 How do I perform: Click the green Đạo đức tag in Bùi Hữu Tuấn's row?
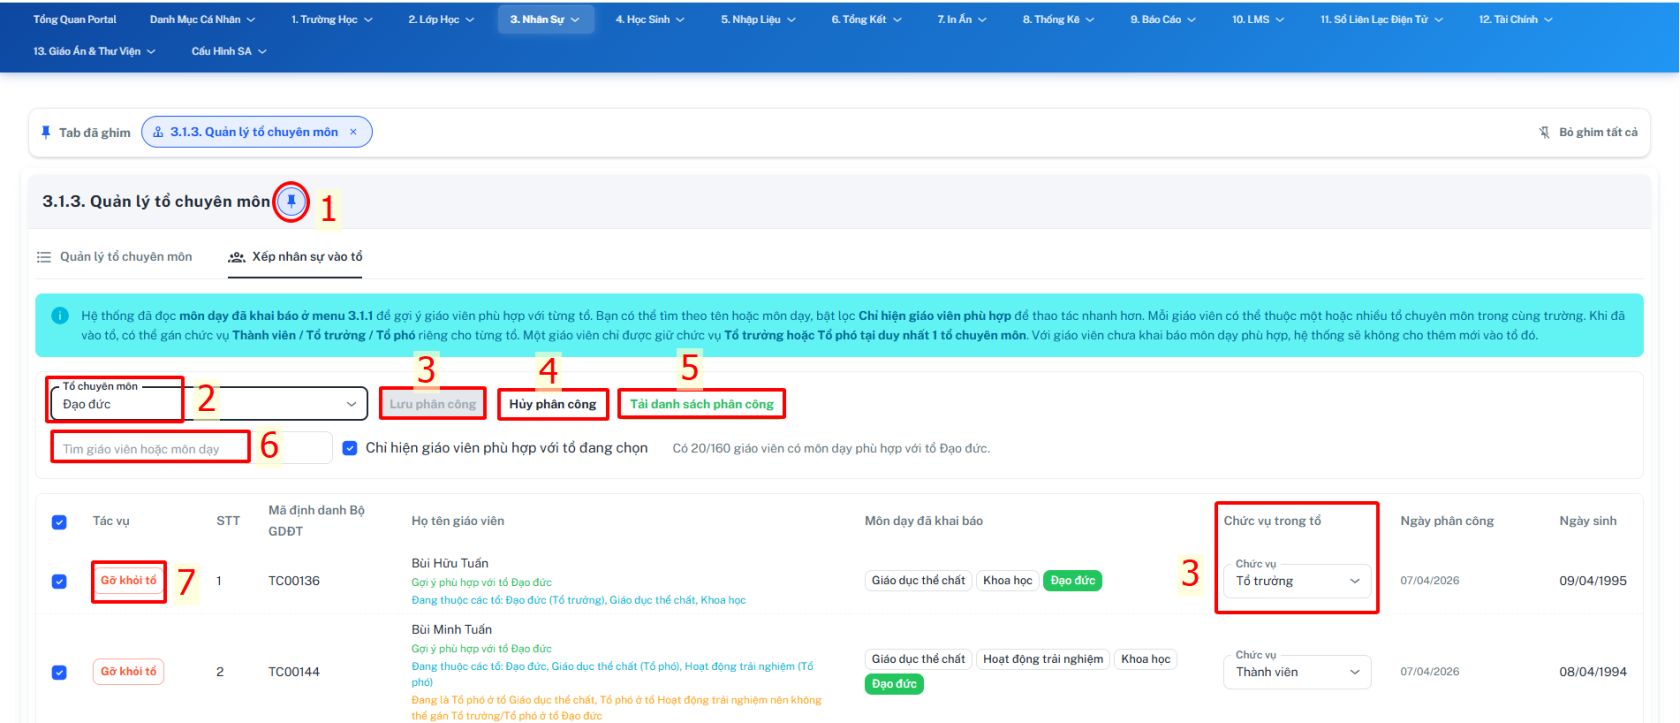coord(1073,580)
